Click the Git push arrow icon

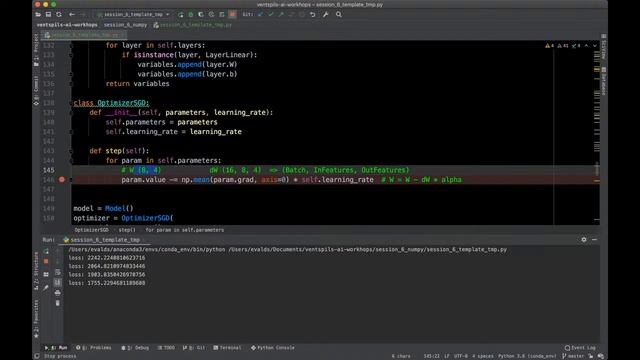281,14
